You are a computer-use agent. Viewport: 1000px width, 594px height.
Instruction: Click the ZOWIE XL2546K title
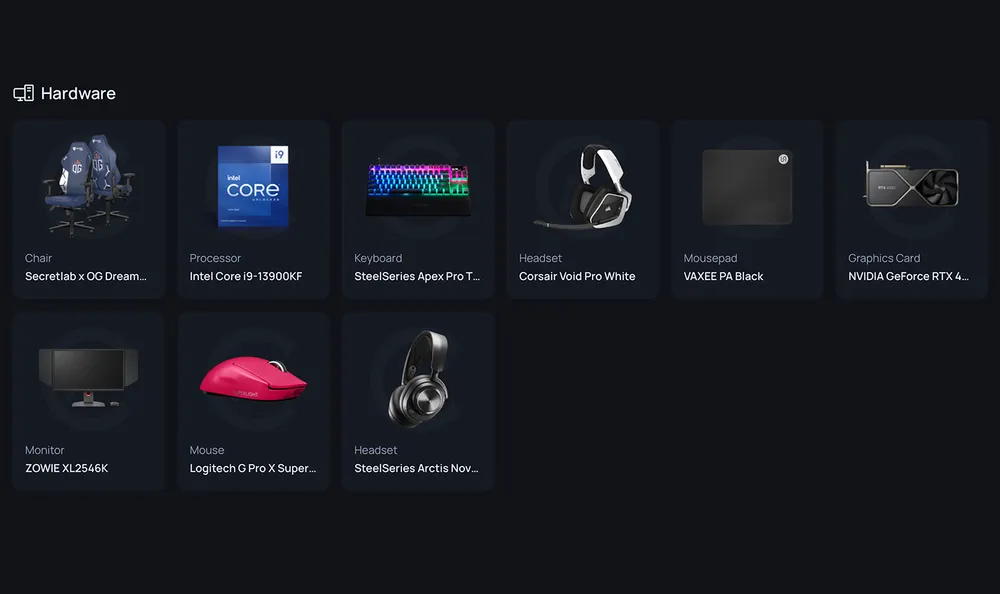point(66,468)
